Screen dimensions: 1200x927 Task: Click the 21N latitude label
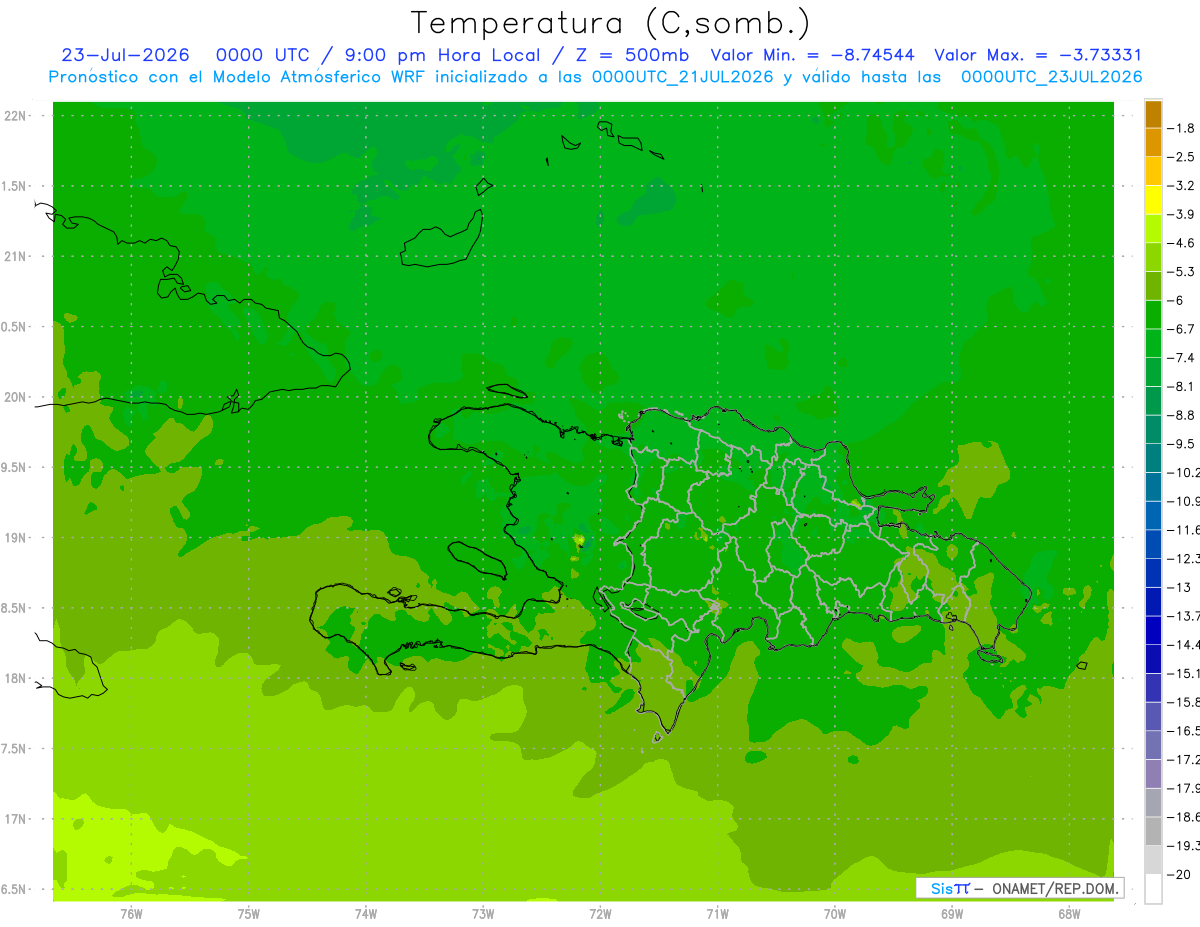tap(17, 256)
